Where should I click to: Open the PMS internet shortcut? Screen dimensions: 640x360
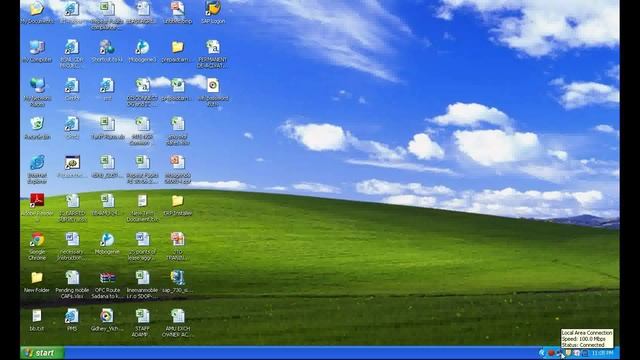coord(72,316)
